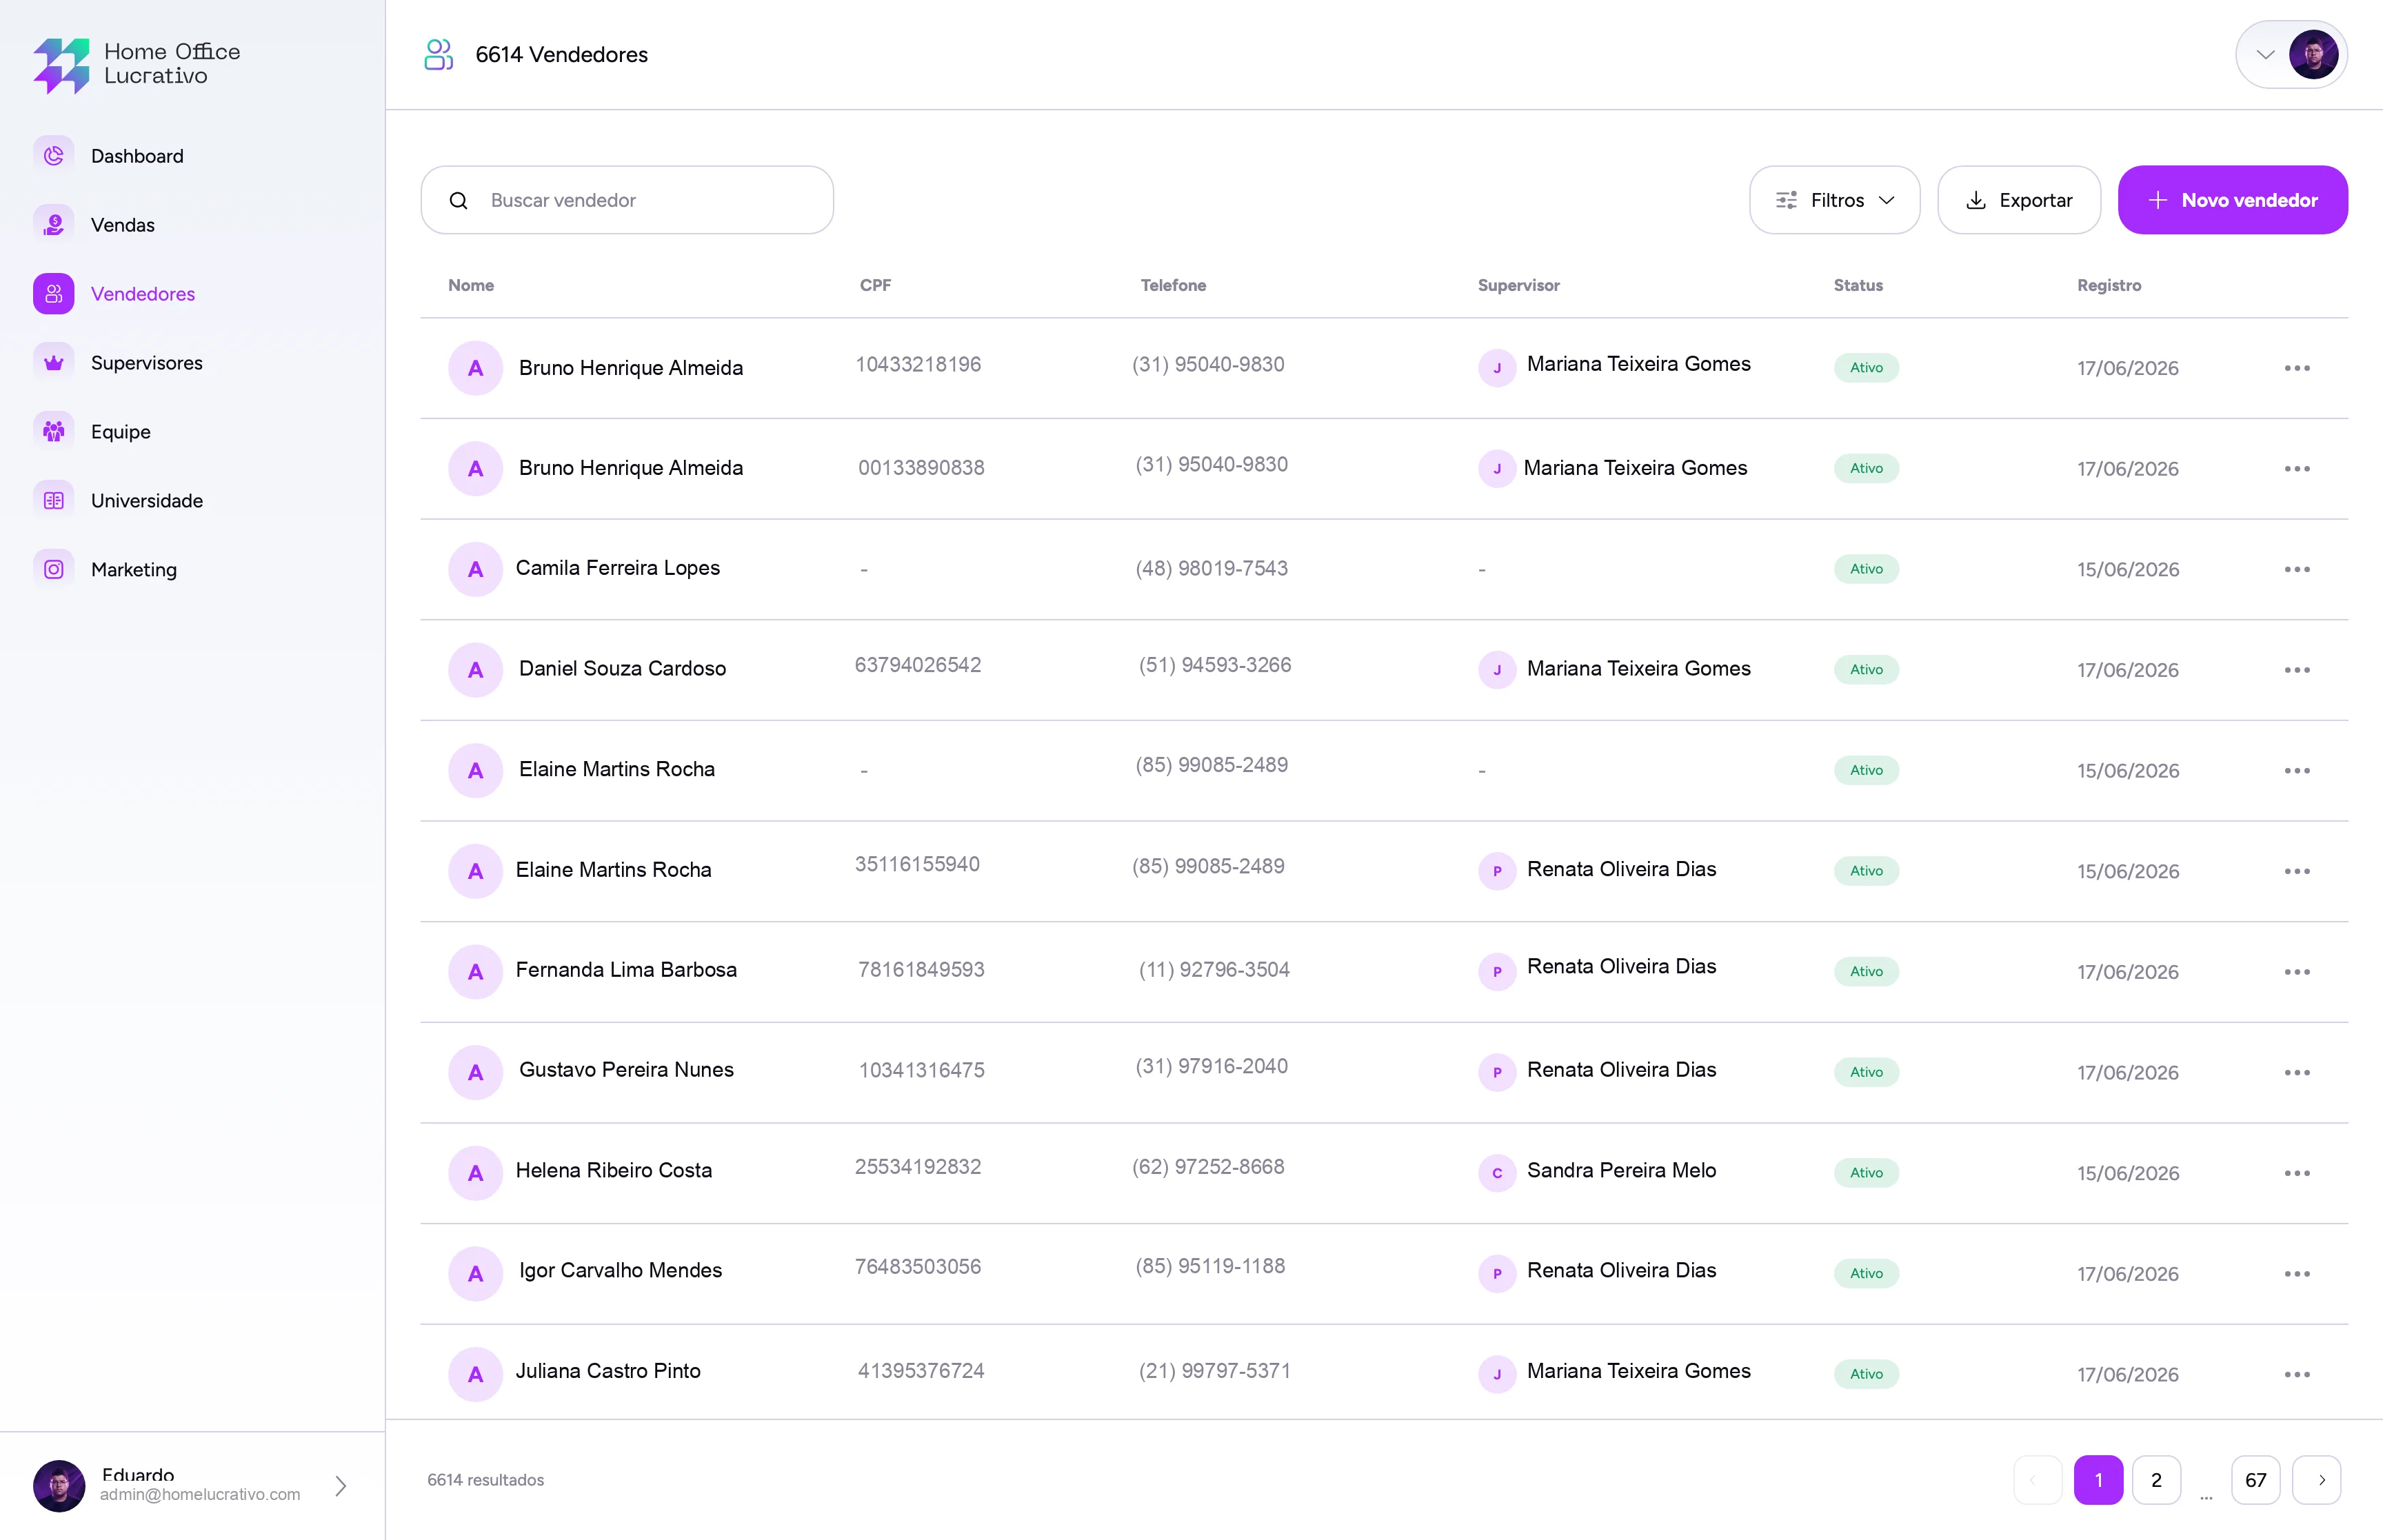Click CPF 63794026542

pos(918,665)
